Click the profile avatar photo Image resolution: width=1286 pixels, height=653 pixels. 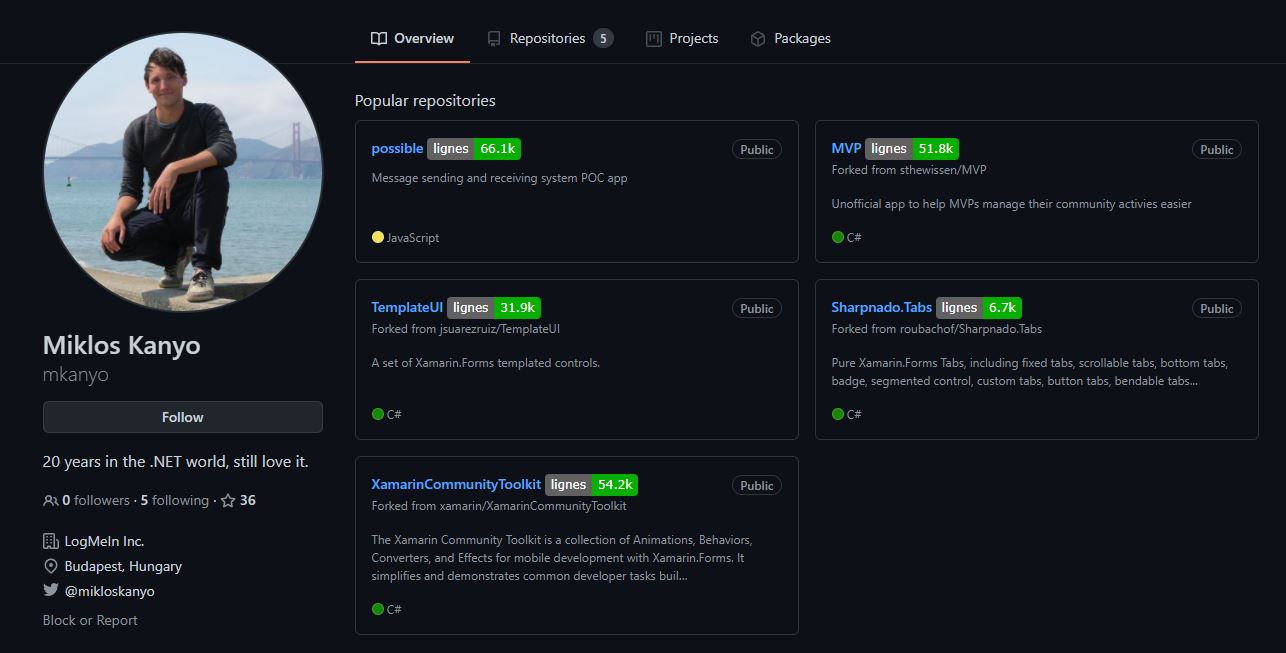[x=183, y=173]
